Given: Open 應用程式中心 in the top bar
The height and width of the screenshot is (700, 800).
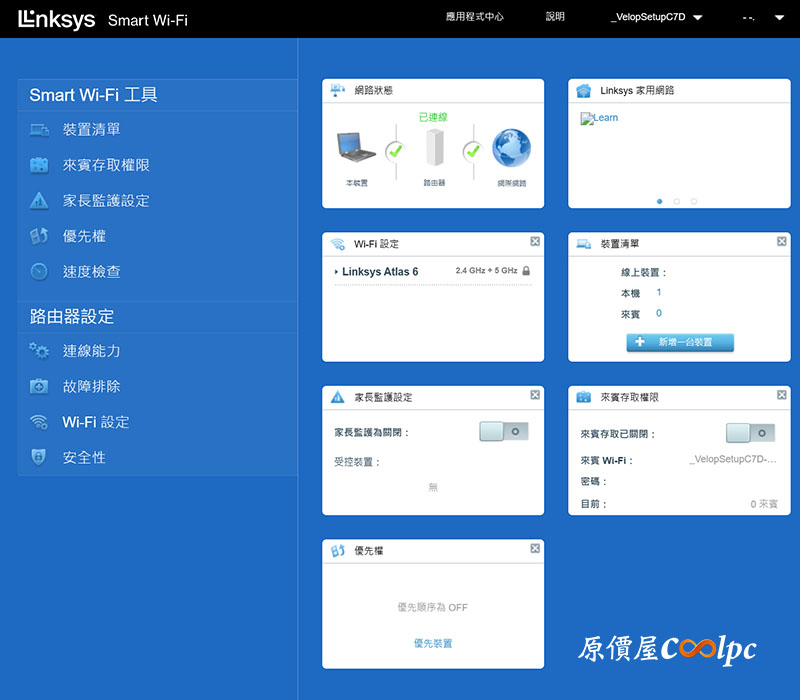Looking at the screenshot, I should point(474,17).
